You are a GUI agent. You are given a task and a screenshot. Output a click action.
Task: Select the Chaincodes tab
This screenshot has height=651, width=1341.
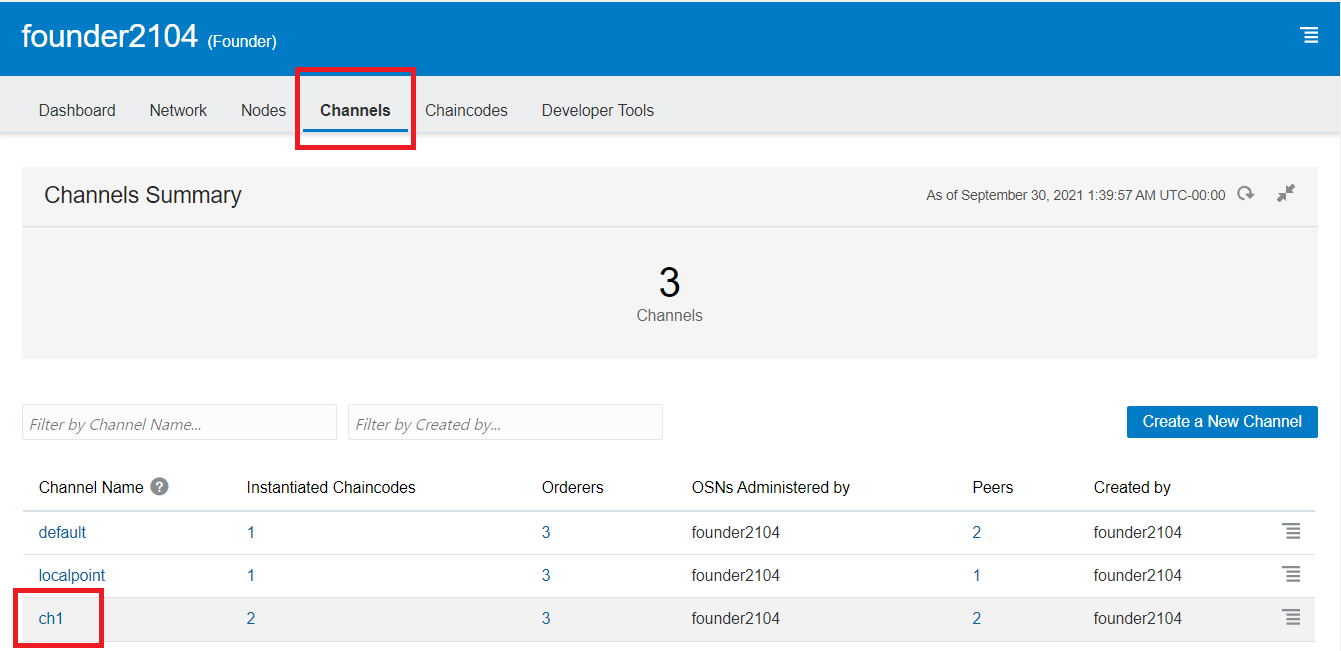(x=466, y=110)
